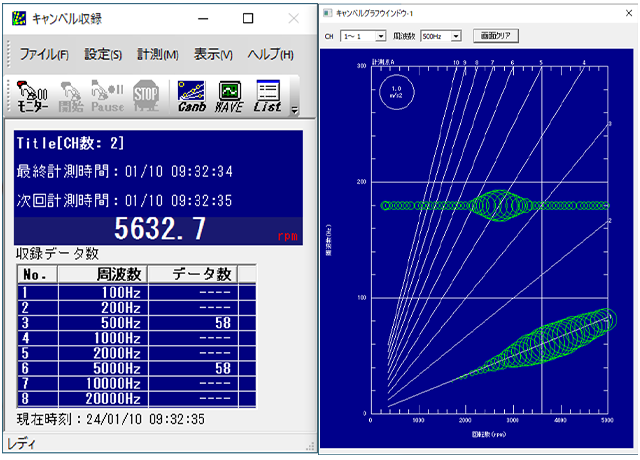
Task: Click the 次回計測時間 line
Action: click(x=124, y=200)
